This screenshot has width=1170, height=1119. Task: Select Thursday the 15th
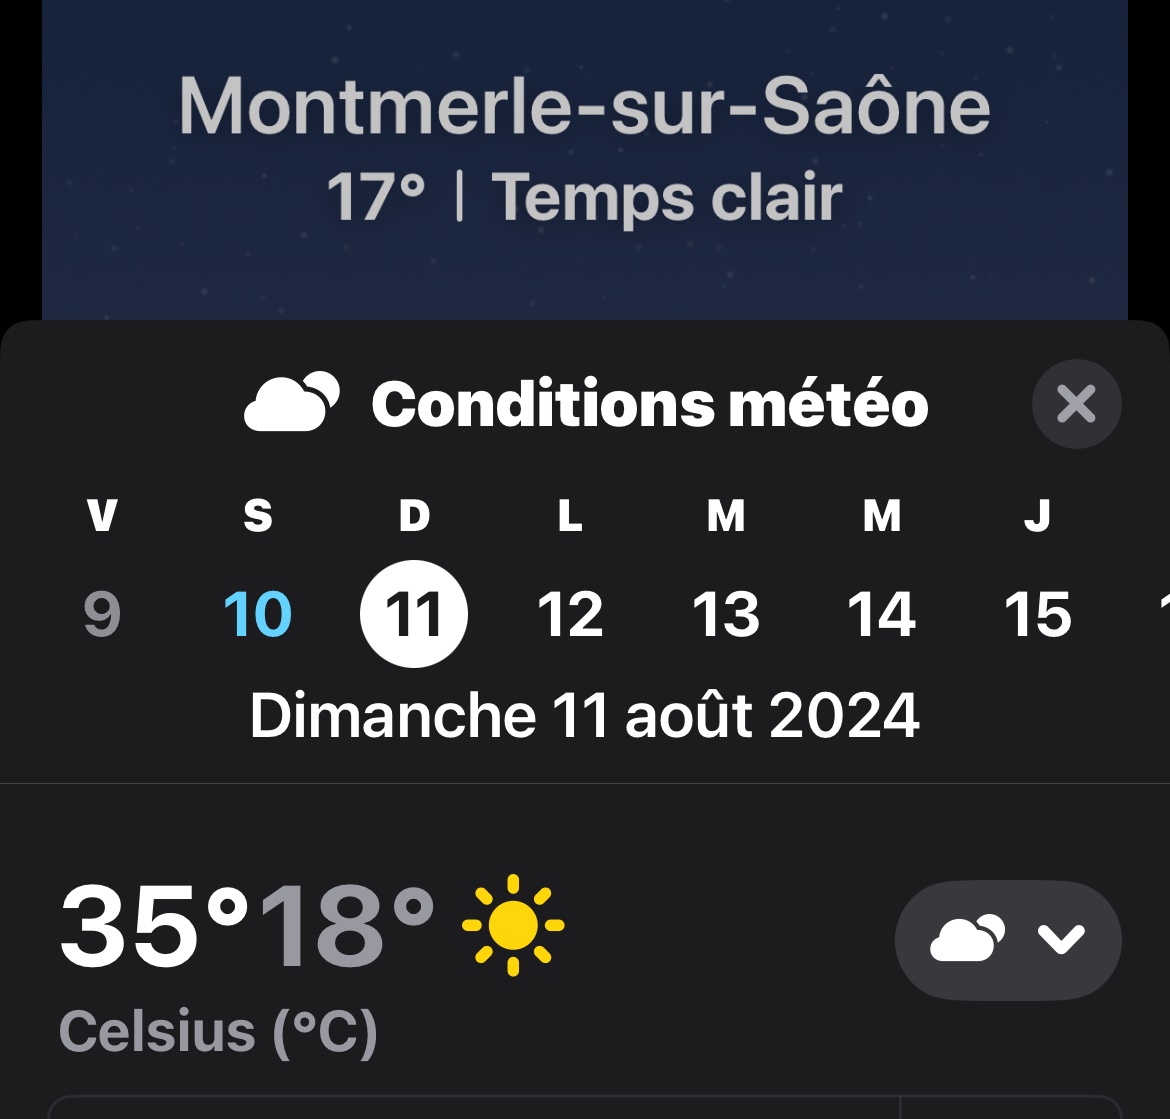1037,613
